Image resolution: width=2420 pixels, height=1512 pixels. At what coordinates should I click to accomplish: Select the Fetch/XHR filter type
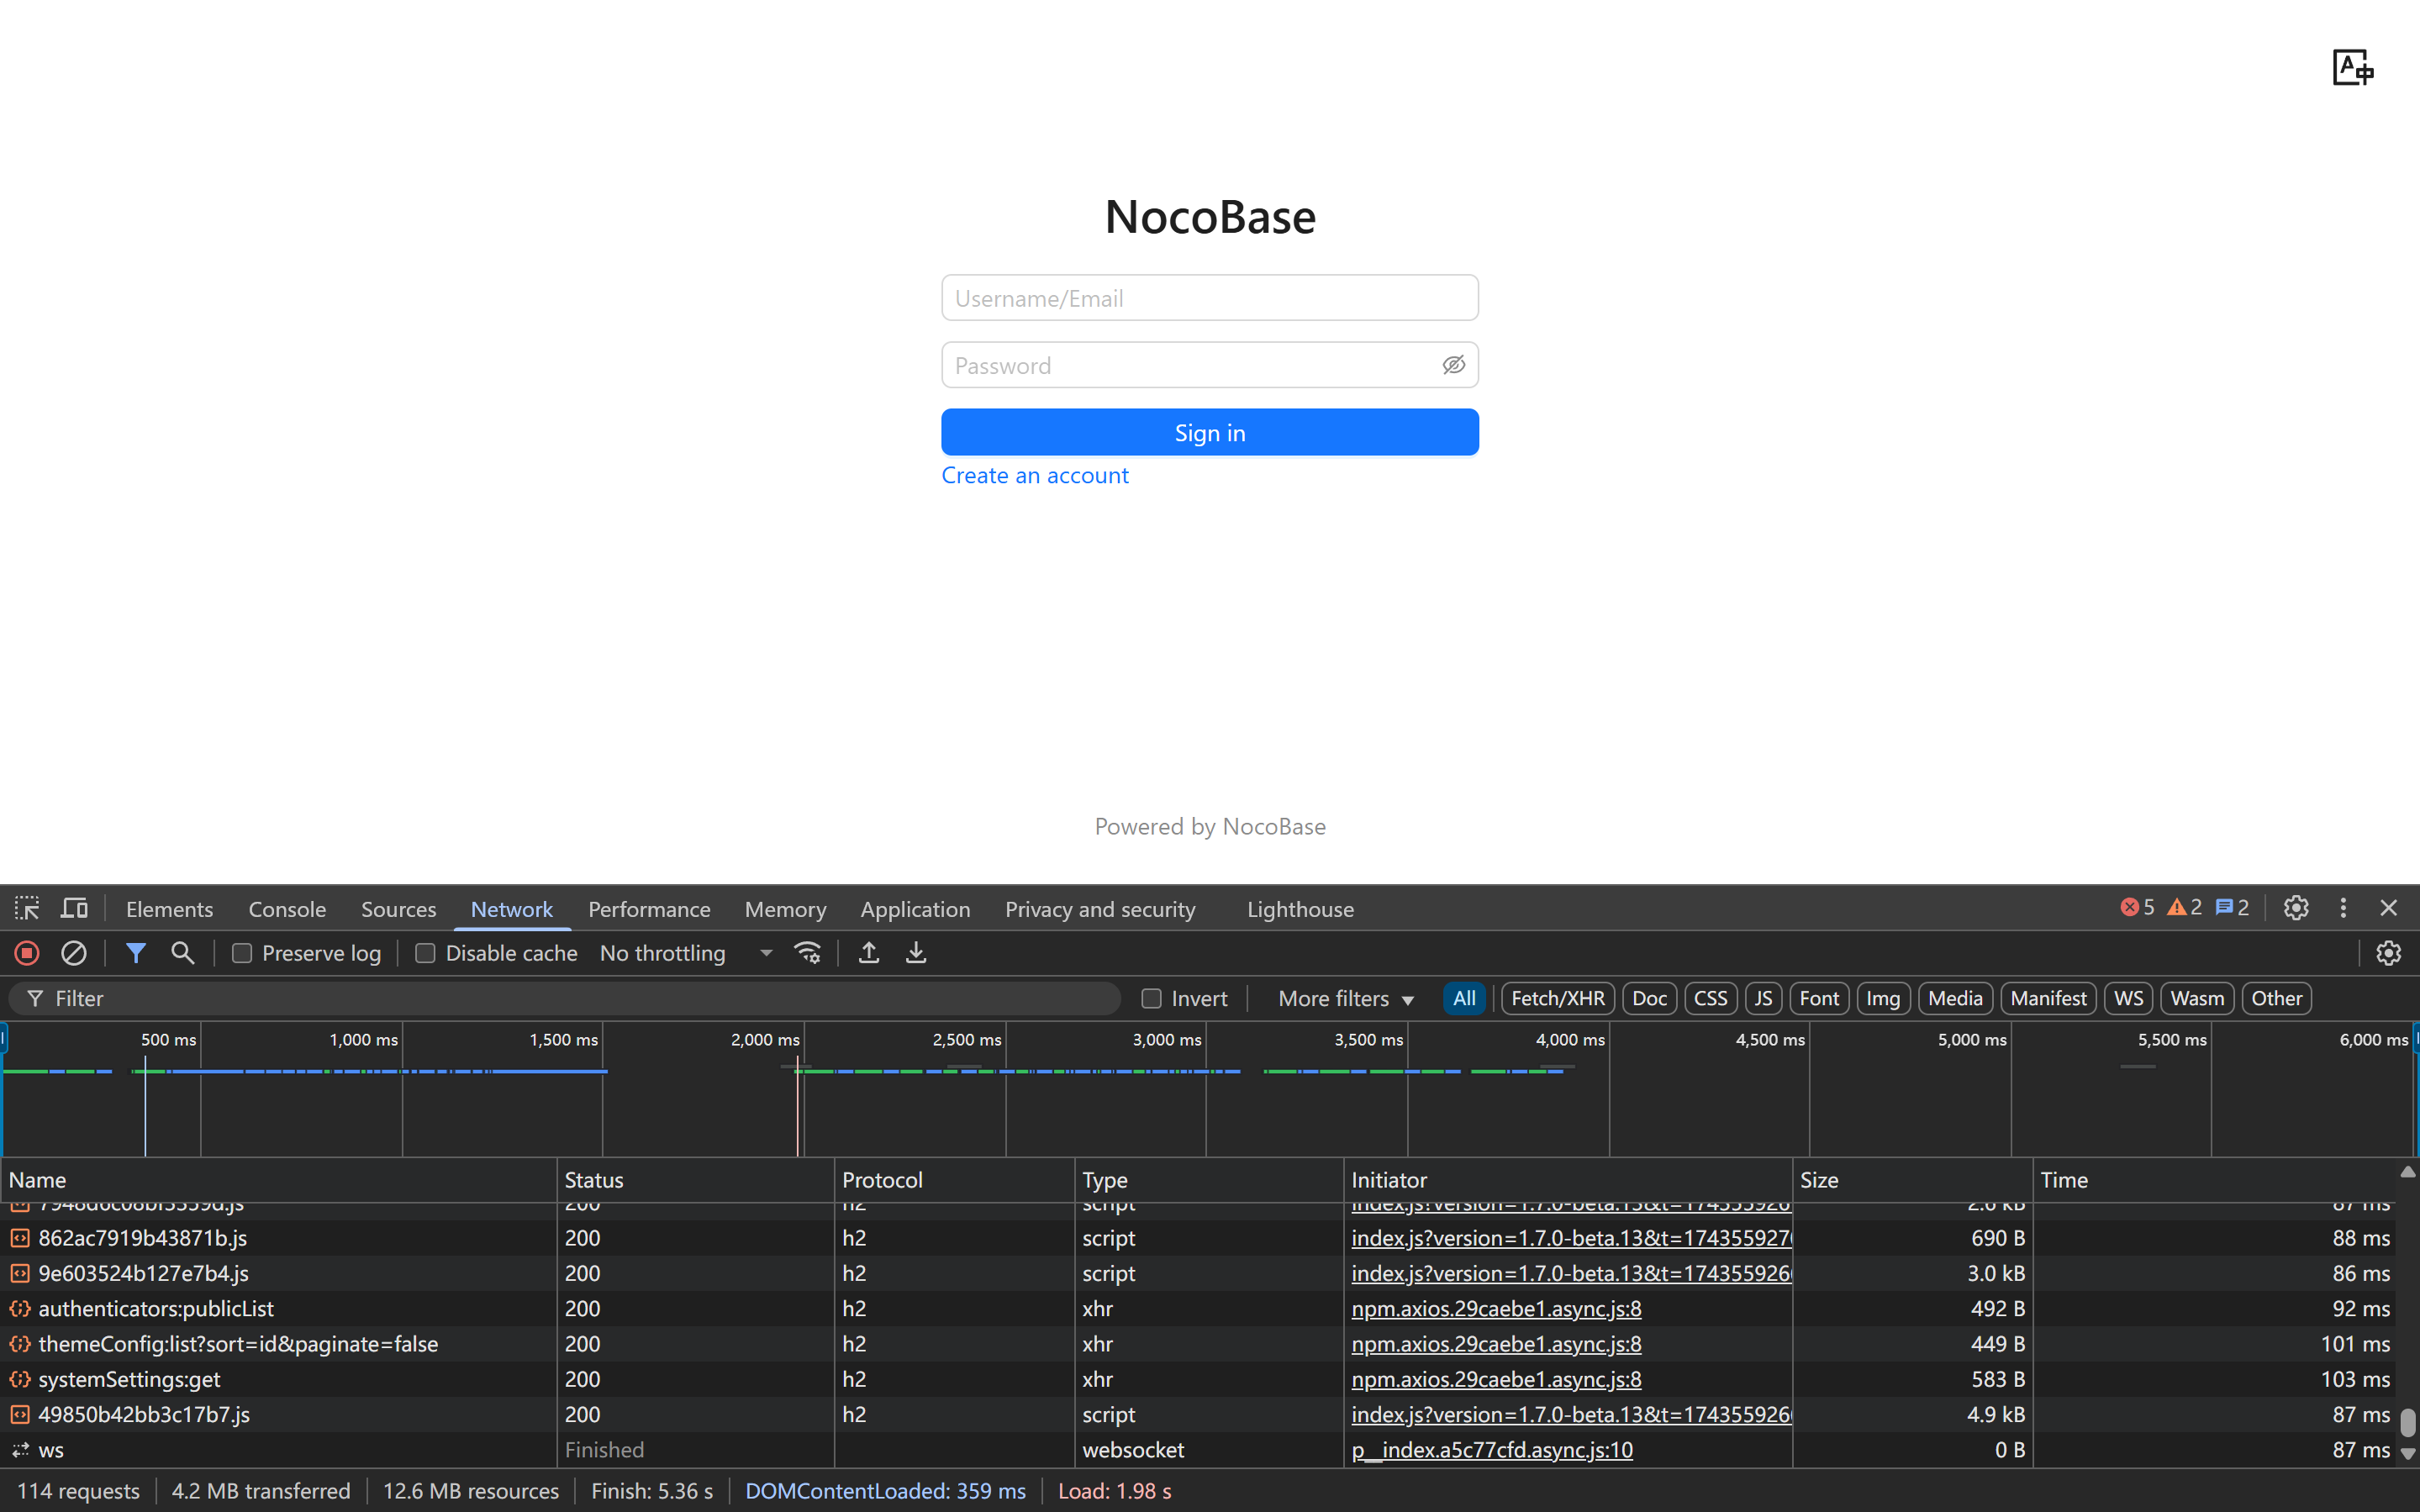point(1557,998)
